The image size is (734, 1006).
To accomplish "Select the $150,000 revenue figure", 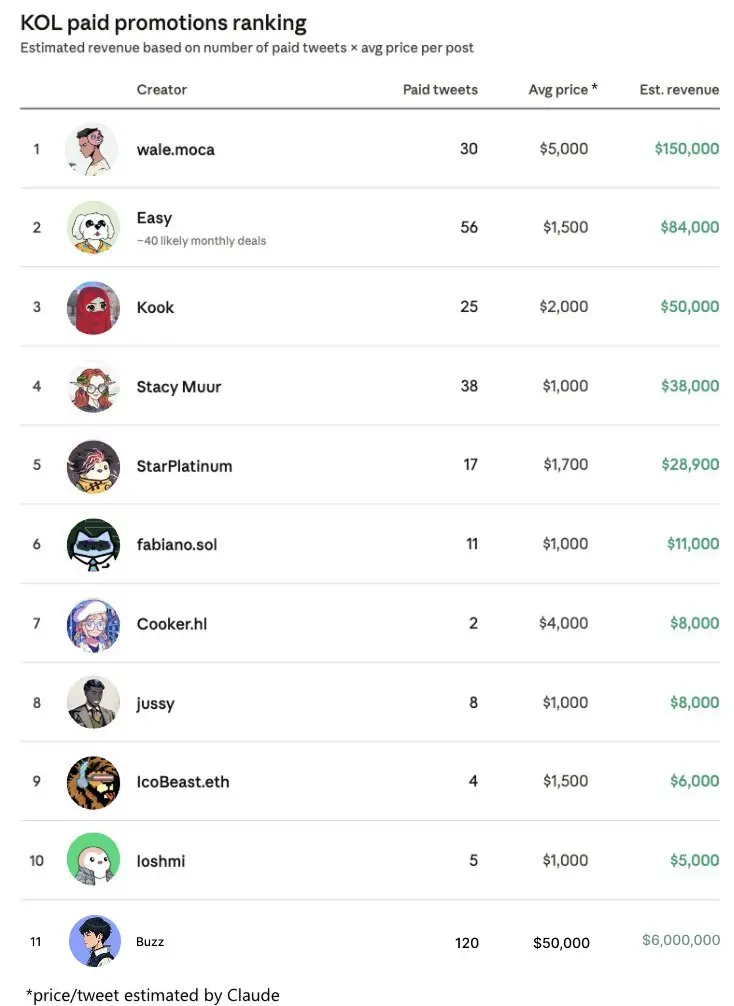I will [x=687, y=148].
